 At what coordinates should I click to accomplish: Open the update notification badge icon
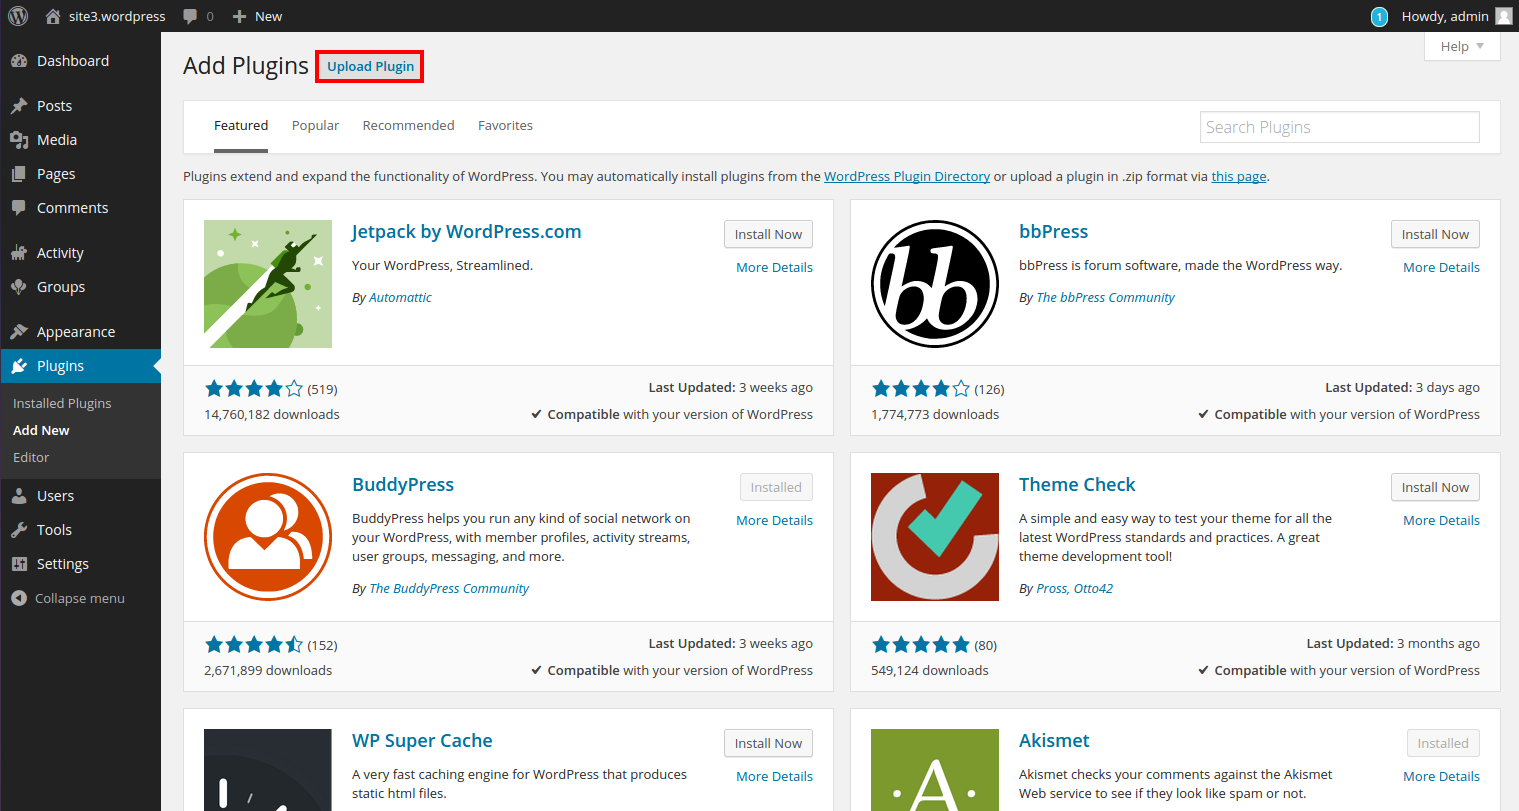[1379, 16]
